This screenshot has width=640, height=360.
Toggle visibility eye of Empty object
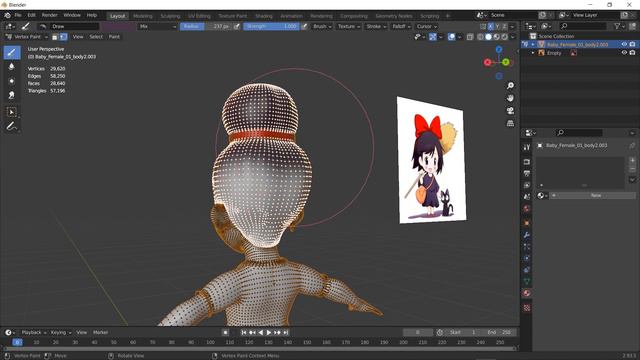[624, 53]
